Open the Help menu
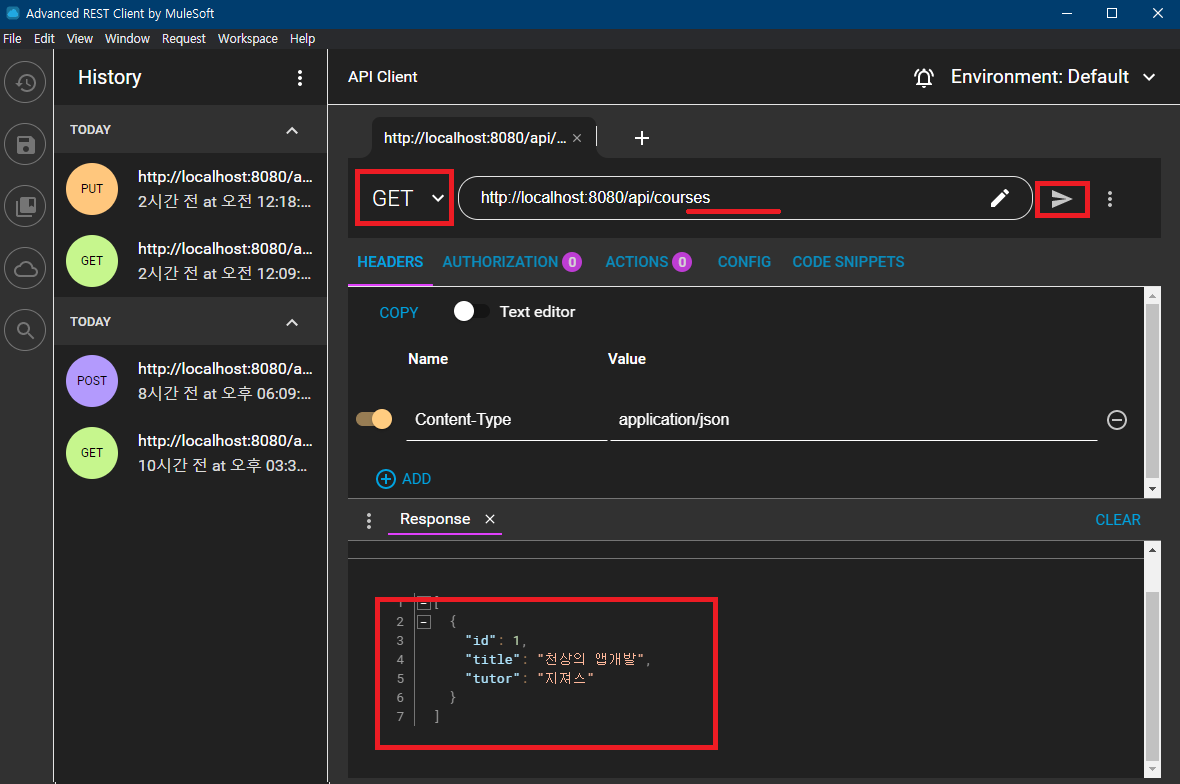The image size is (1180, 784). pos(303,38)
